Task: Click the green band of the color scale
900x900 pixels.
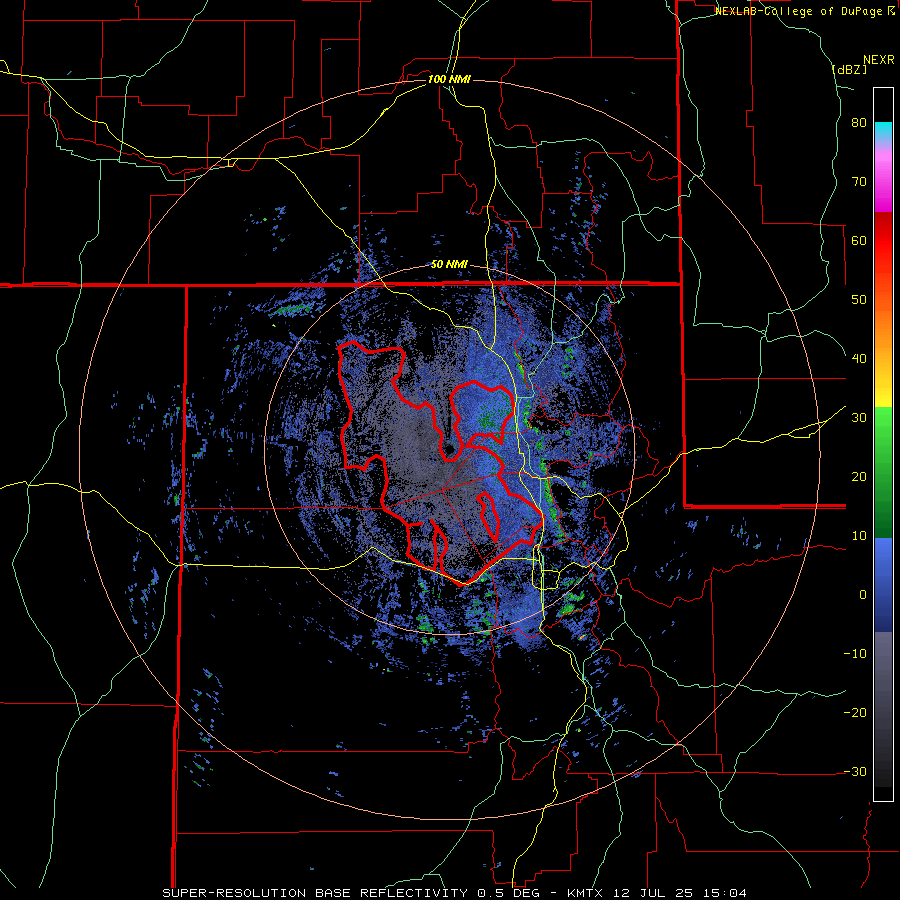Action: click(883, 472)
